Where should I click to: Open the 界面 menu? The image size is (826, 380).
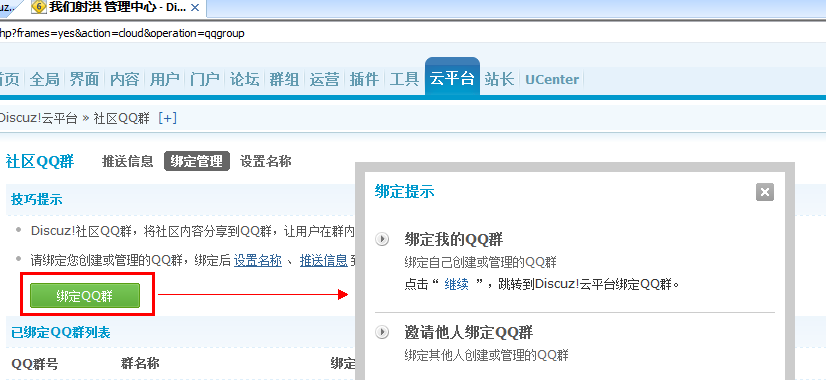pos(84,80)
